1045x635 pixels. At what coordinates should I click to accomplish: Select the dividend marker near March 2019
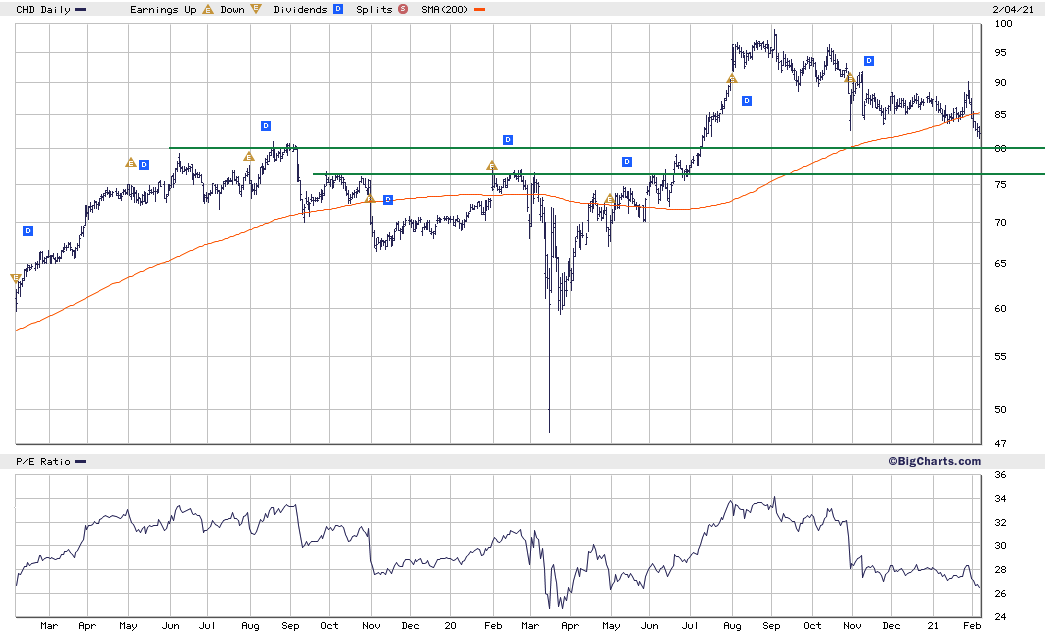point(28,231)
